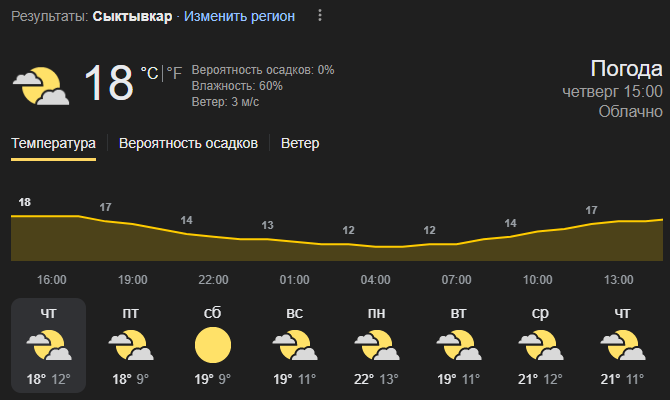Switch units to Celsius
Screen dimensions: 670x400
click(150, 73)
